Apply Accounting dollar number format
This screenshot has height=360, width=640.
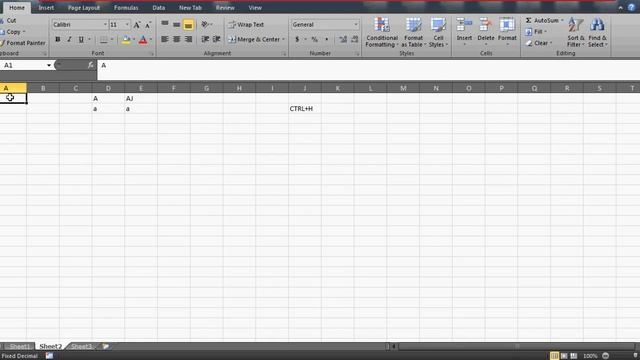[x=297, y=40]
